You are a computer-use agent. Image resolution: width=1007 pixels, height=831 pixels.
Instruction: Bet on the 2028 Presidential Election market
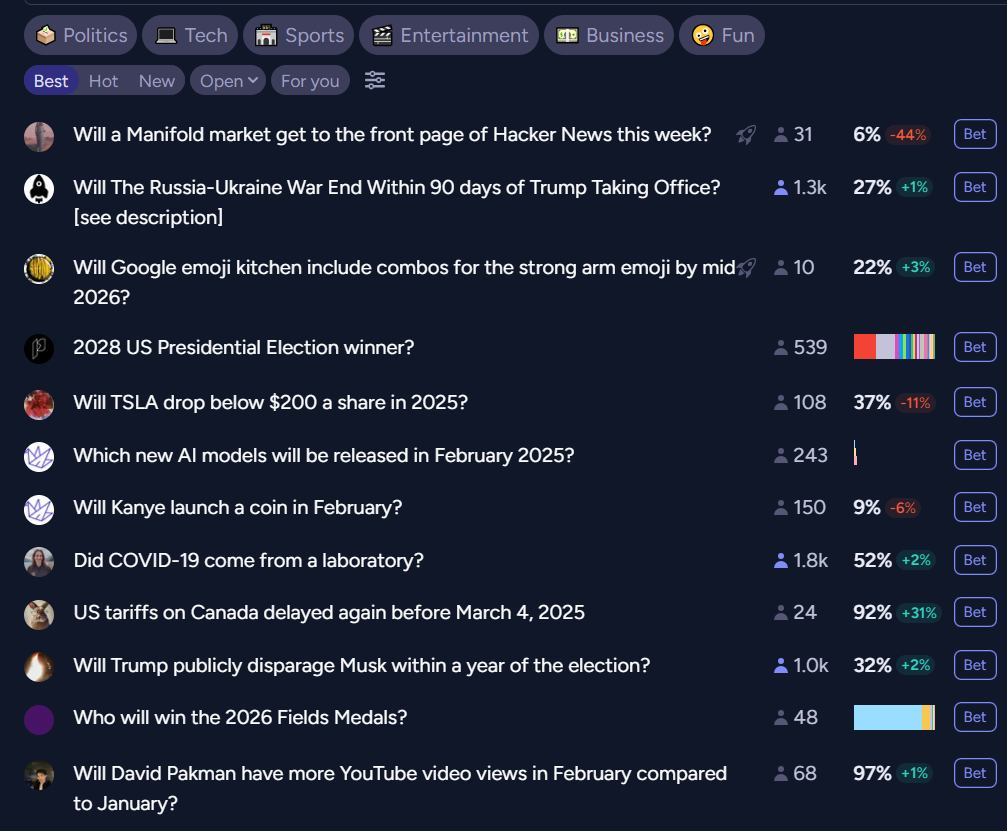coord(975,347)
